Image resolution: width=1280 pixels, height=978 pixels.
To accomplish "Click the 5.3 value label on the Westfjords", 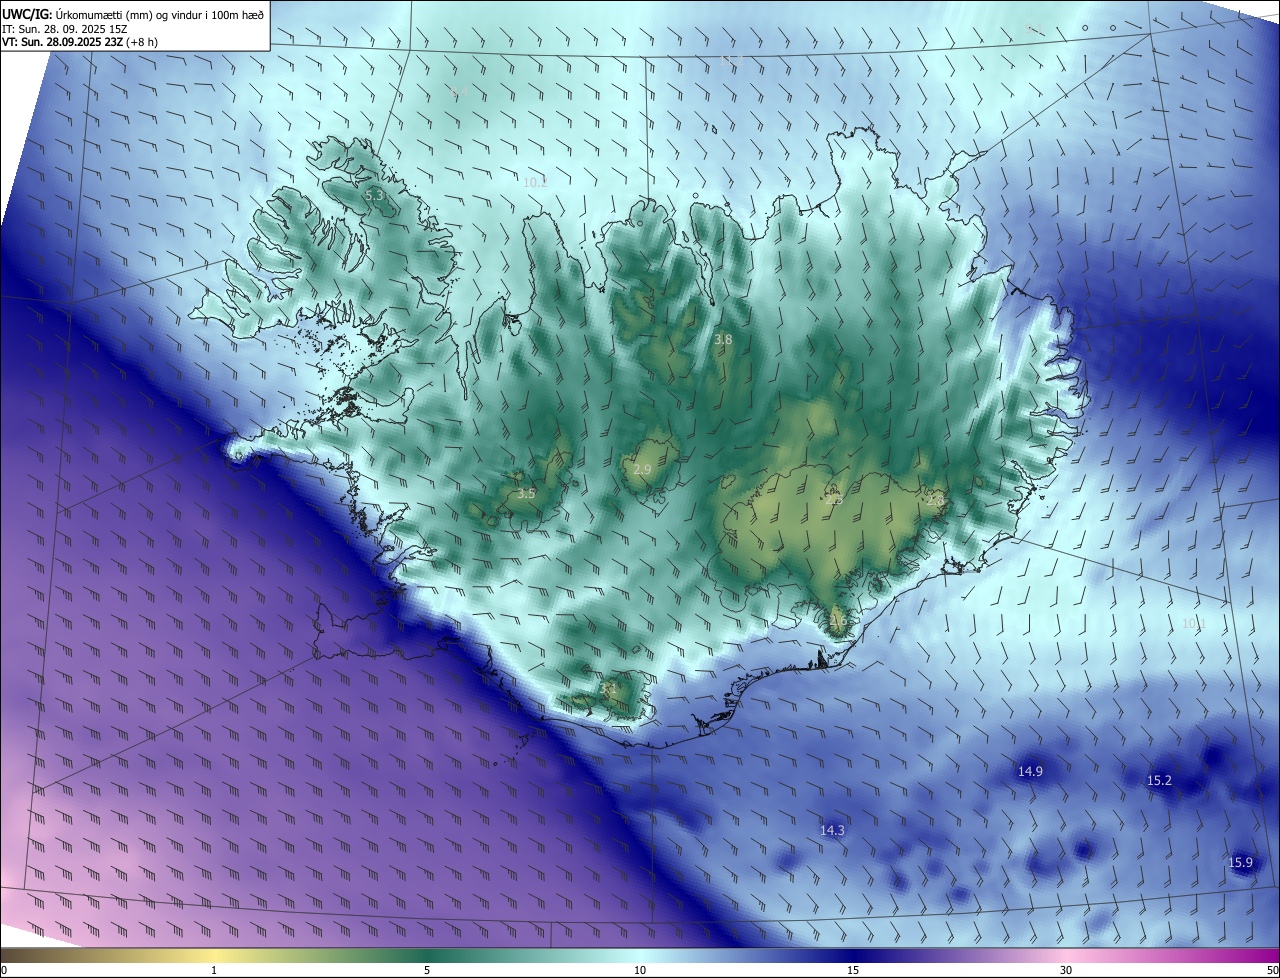I will pos(374,196).
